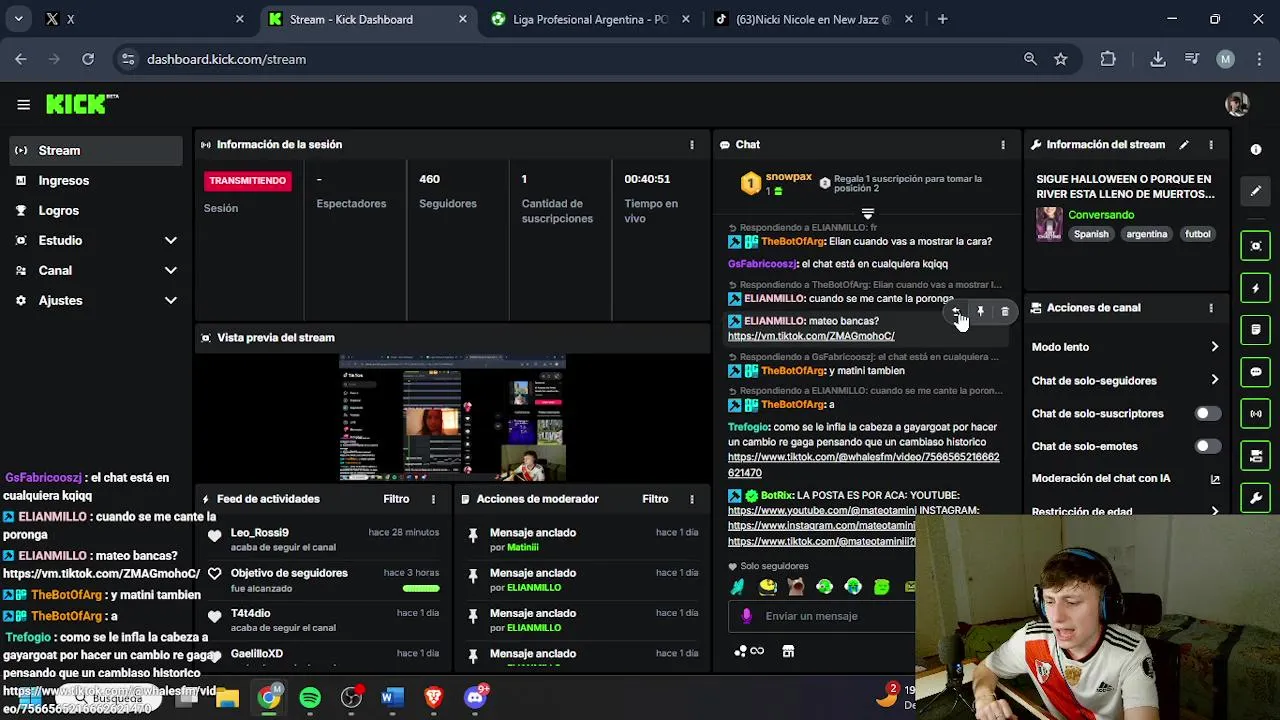This screenshot has height=720, width=1280.
Task: Open the YouTube mateotamini link in chat
Action: click(x=821, y=510)
